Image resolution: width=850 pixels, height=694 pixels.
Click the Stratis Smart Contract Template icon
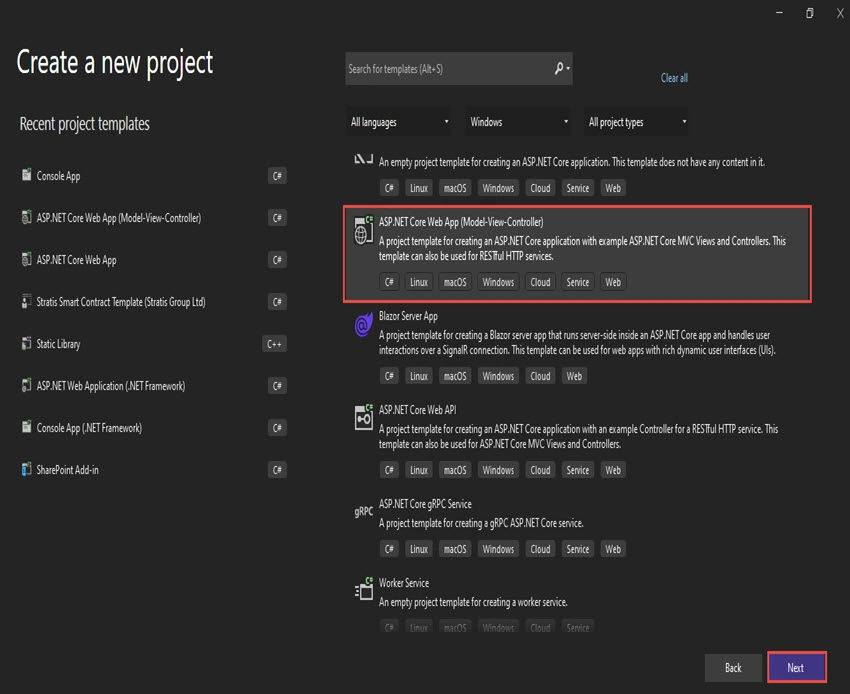26,301
